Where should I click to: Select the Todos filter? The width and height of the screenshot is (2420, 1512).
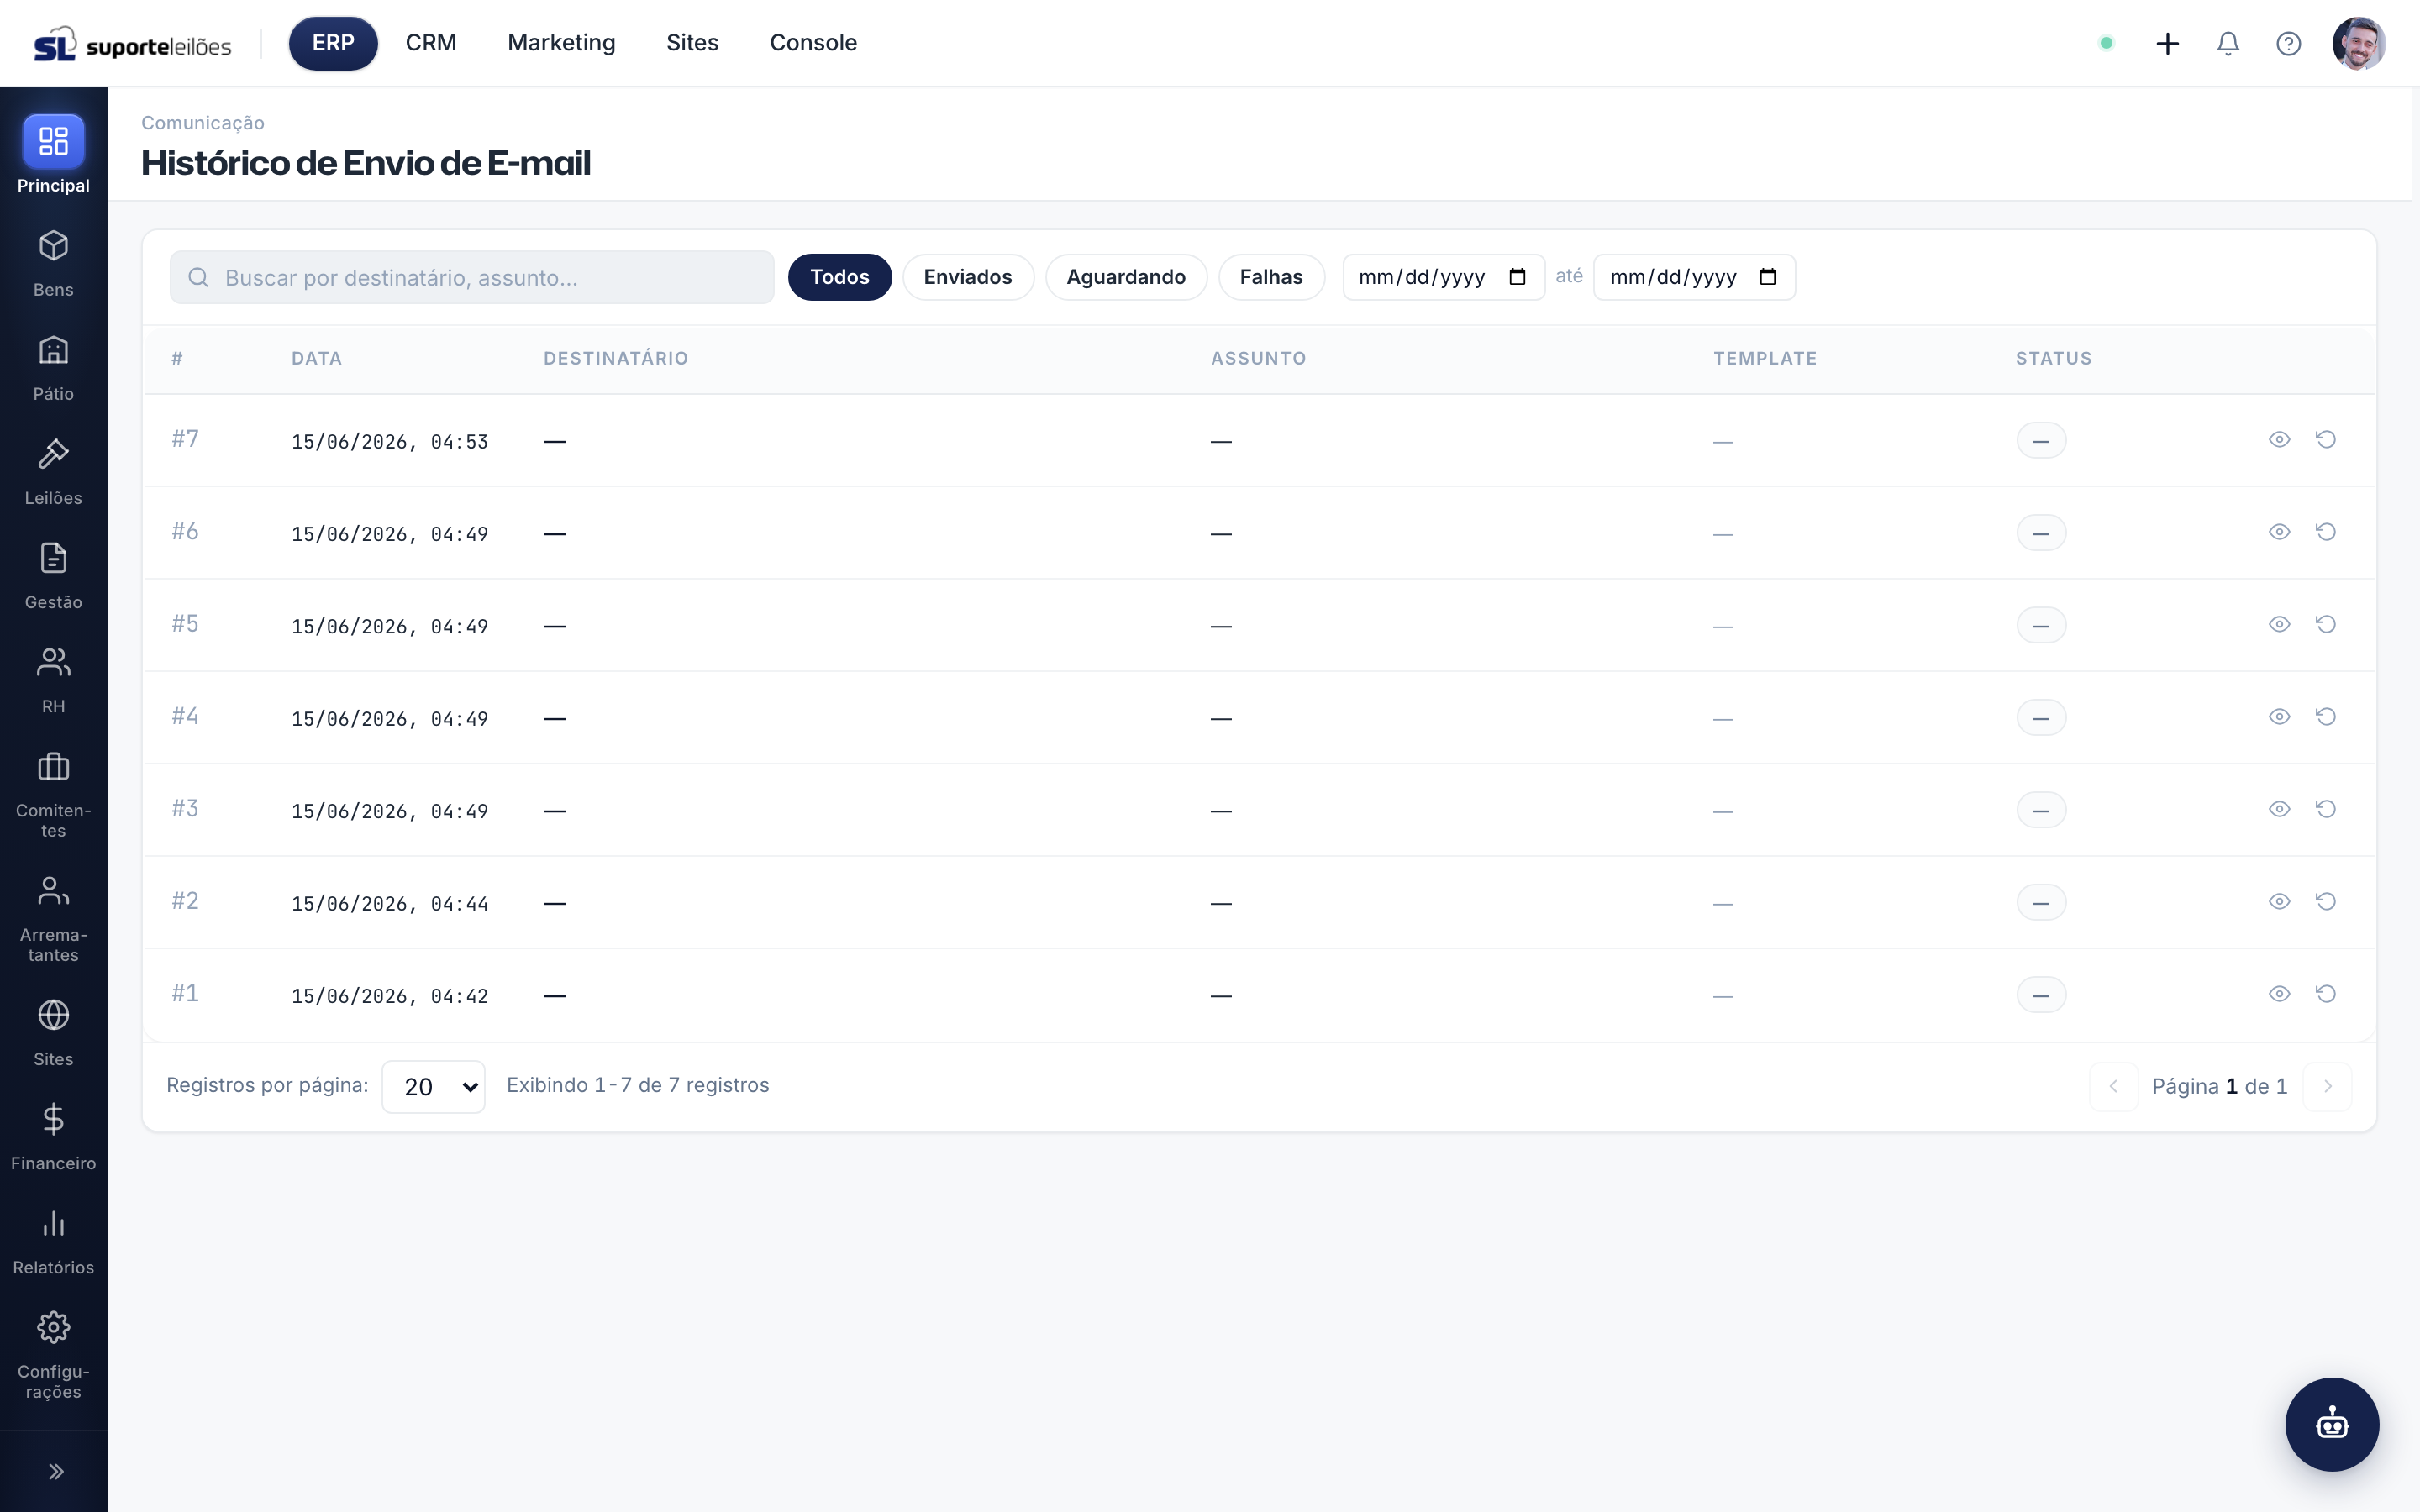click(x=839, y=277)
